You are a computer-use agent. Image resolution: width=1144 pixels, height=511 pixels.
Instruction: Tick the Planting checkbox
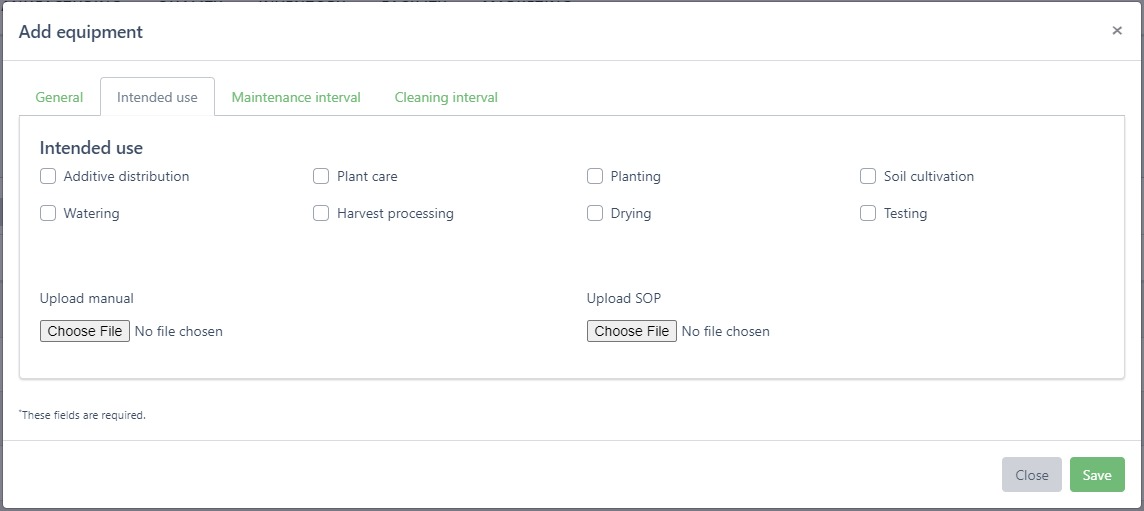coord(595,176)
